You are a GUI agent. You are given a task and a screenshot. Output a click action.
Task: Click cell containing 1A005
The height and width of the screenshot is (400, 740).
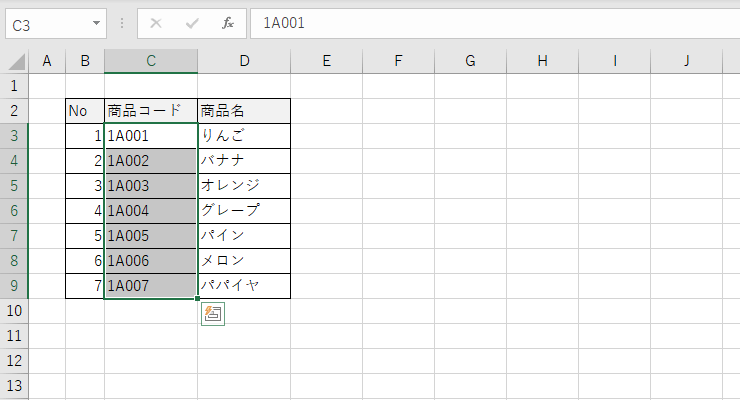pyautogui.click(x=151, y=236)
